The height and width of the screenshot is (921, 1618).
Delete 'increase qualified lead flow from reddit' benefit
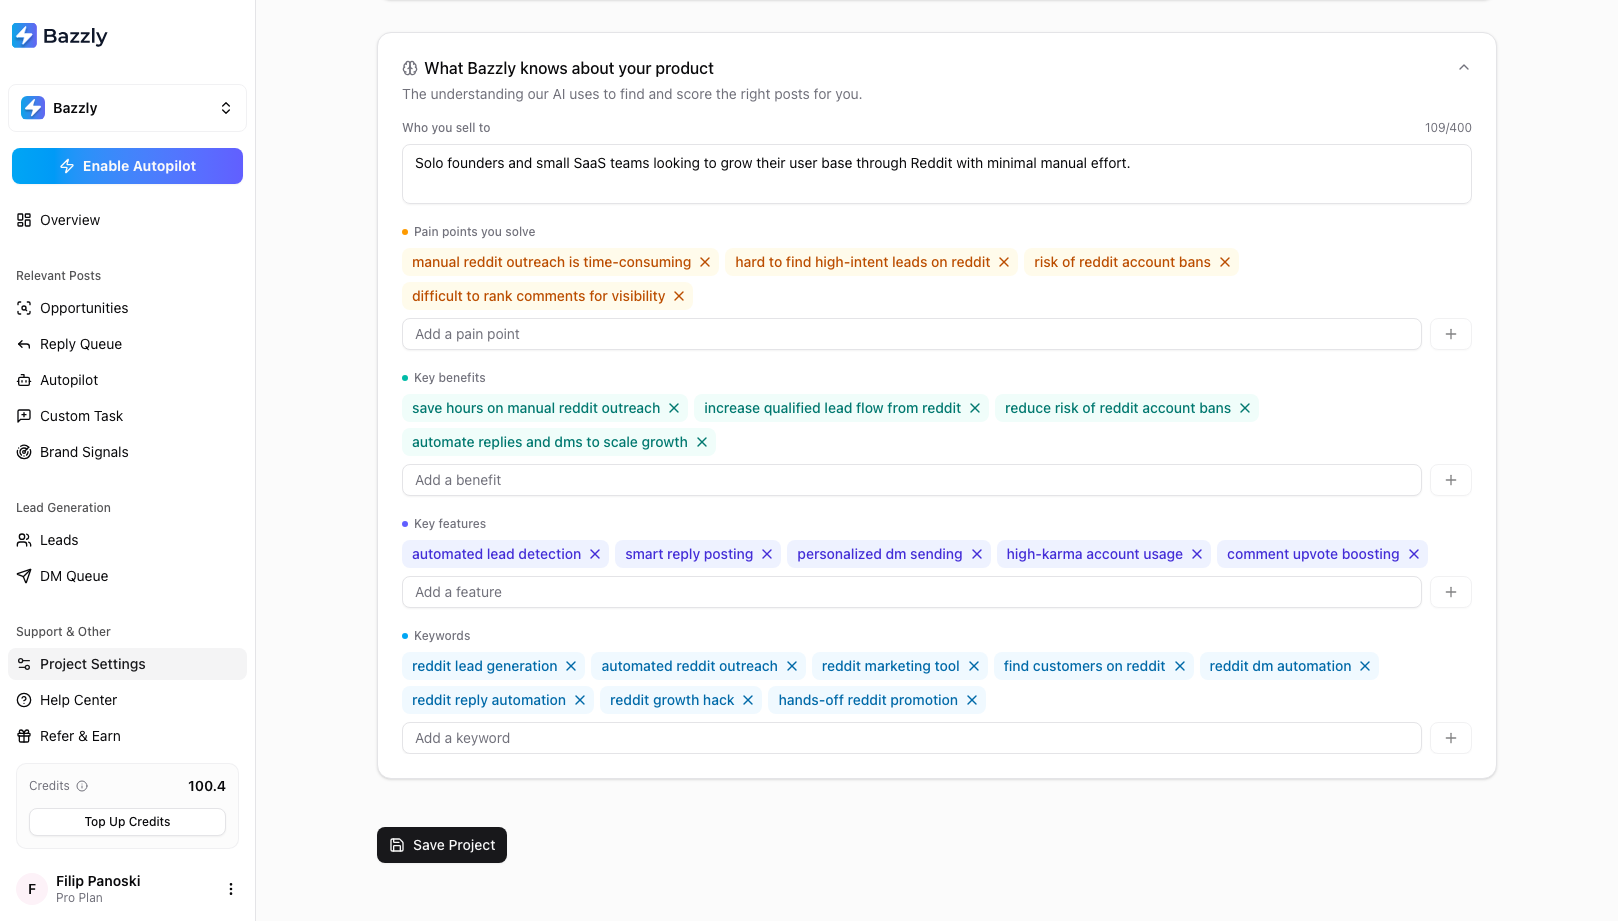(975, 408)
